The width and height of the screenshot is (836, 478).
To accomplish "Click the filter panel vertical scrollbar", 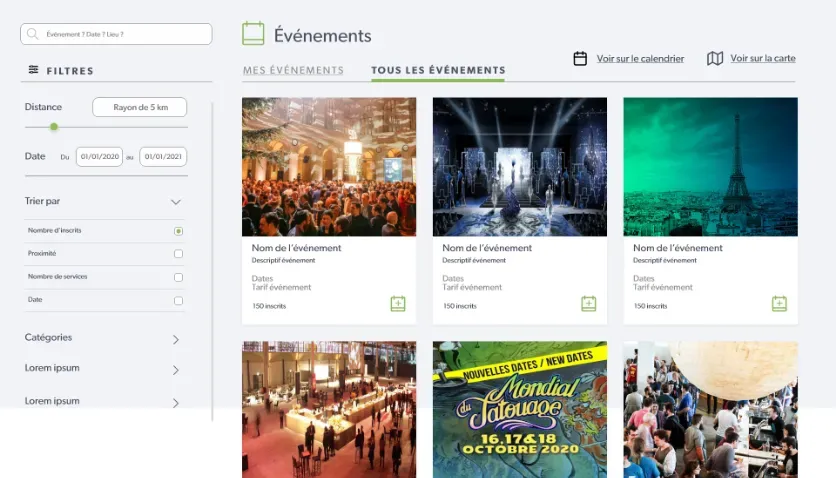I will click(x=212, y=261).
